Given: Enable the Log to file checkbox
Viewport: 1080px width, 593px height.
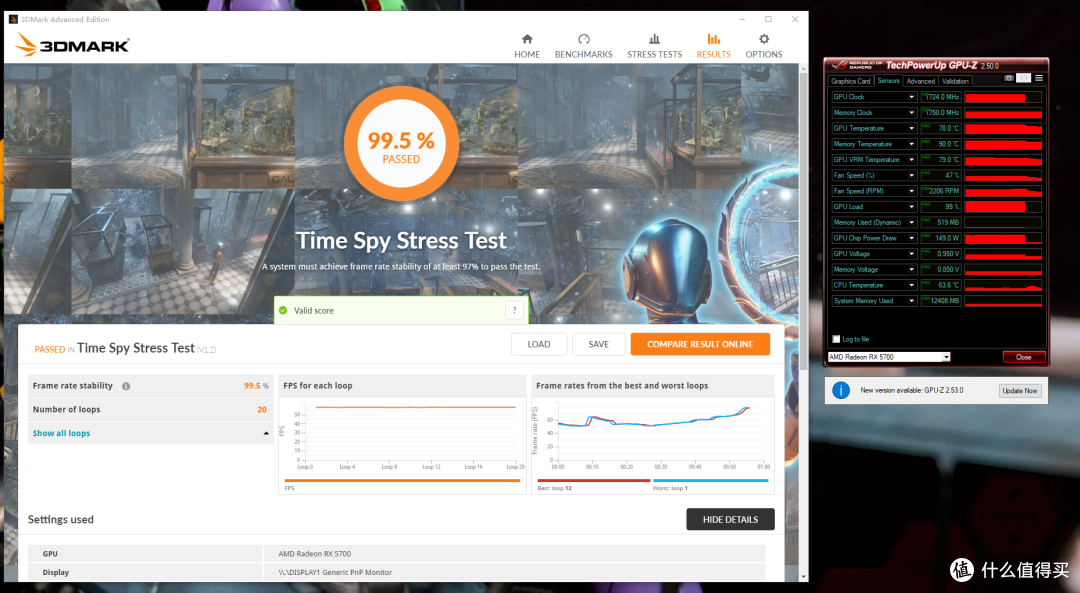Looking at the screenshot, I should (x=836, y=339).
